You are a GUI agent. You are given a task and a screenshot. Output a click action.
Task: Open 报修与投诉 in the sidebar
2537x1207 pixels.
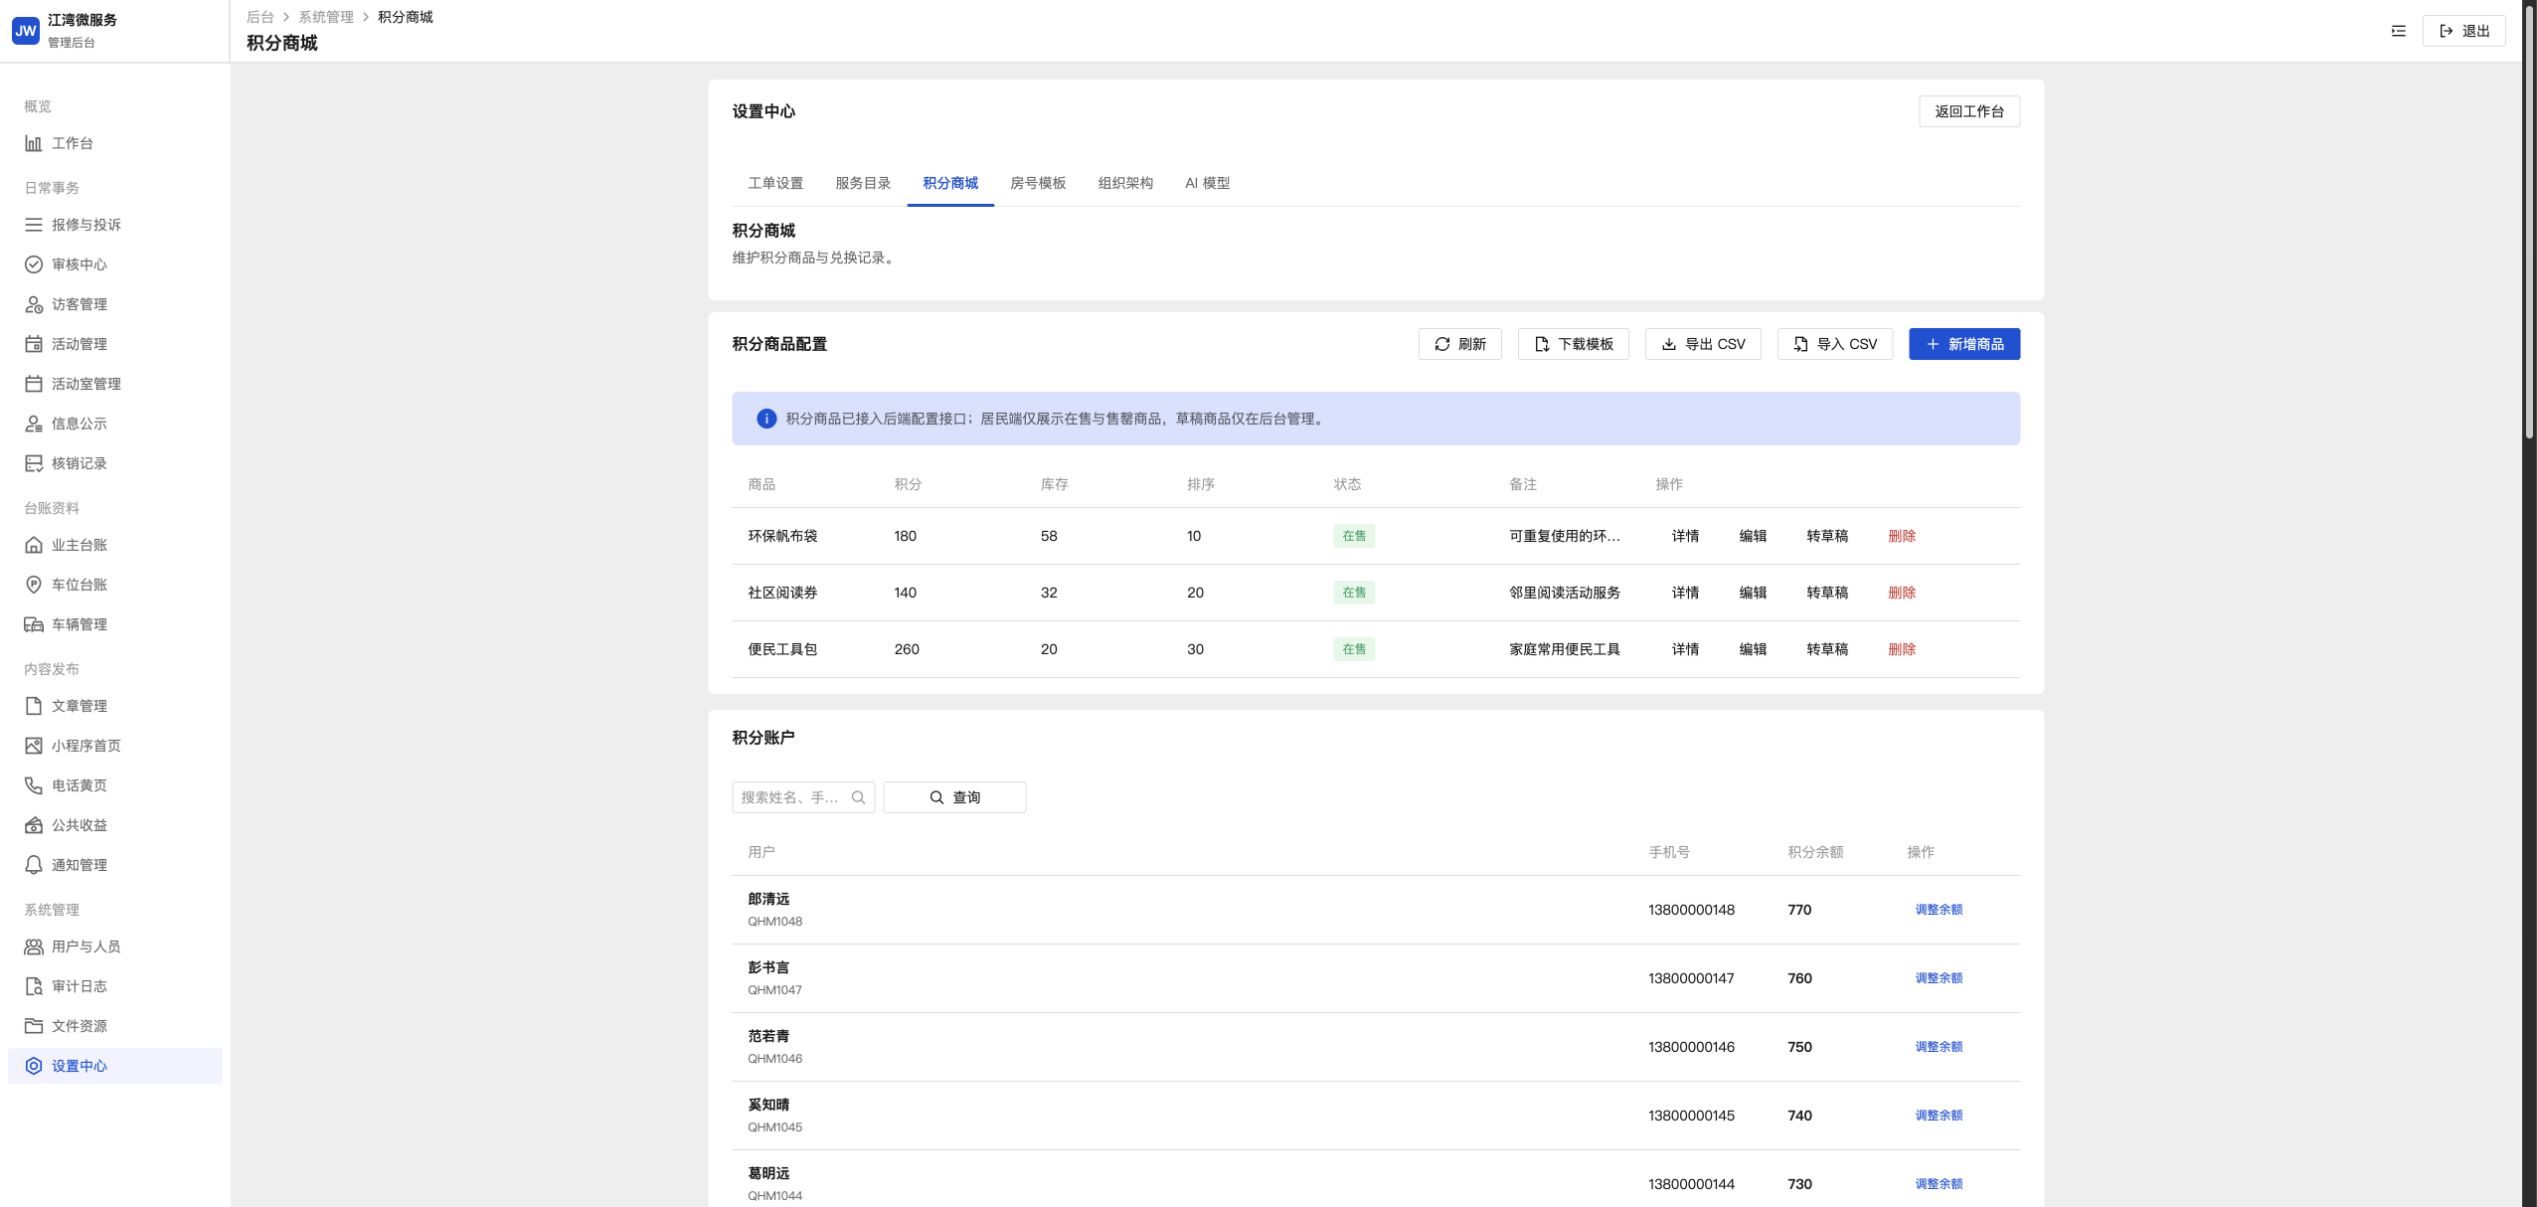115,225
